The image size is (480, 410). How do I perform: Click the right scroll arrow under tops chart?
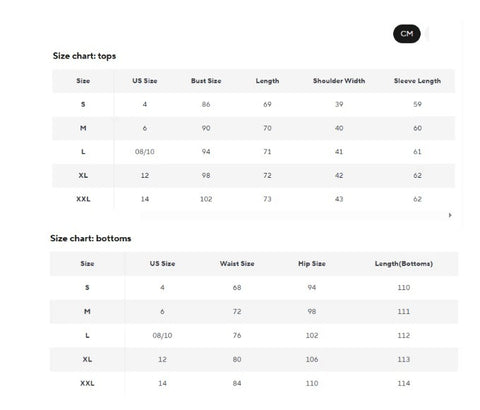(450, 215)
